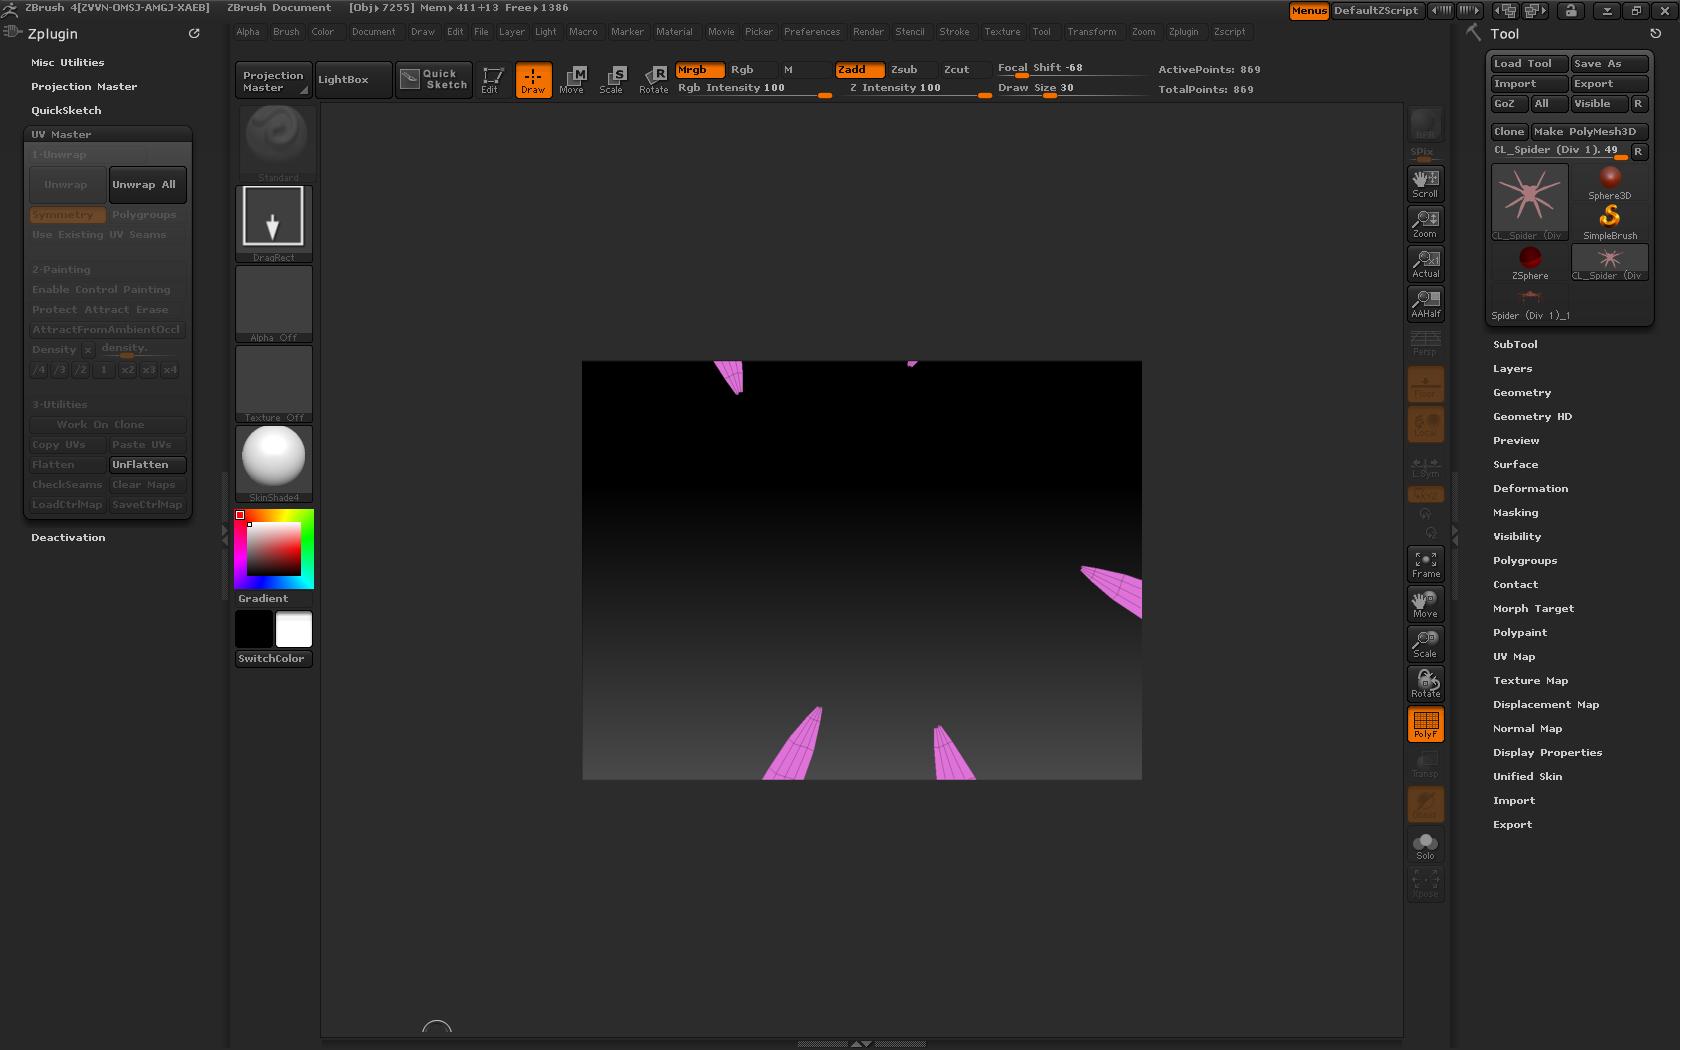1681x1050 pixels.
Task: Click the Frame icon
Action: [1426, 564]
